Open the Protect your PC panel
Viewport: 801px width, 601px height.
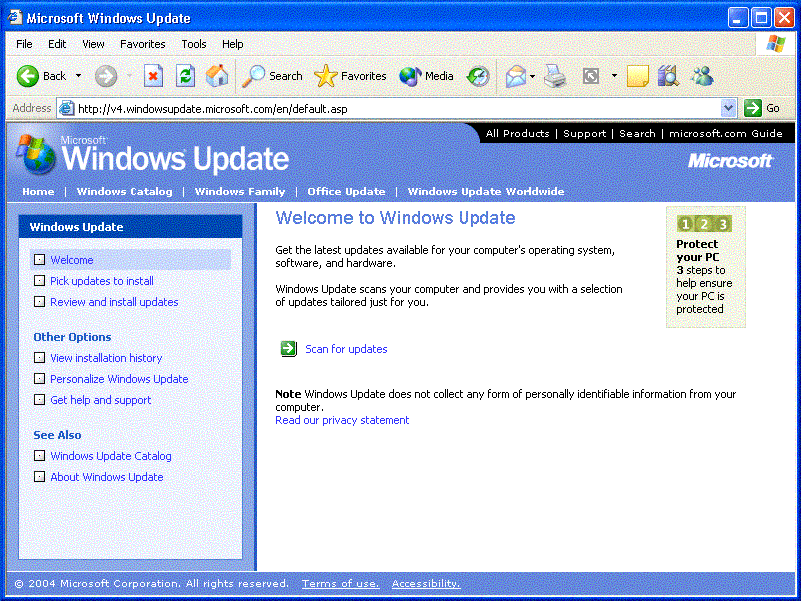705,267
